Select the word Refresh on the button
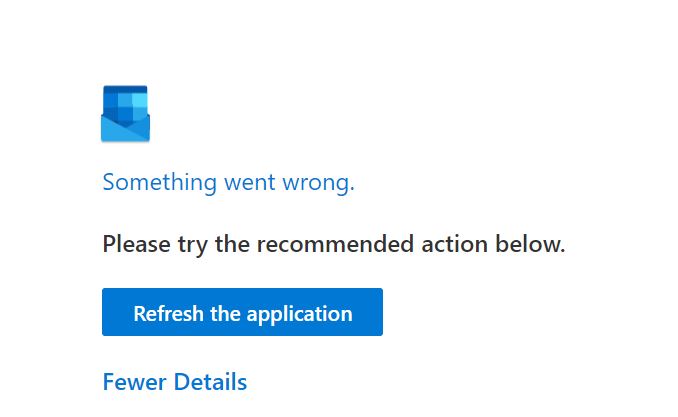 pos(168,313)
